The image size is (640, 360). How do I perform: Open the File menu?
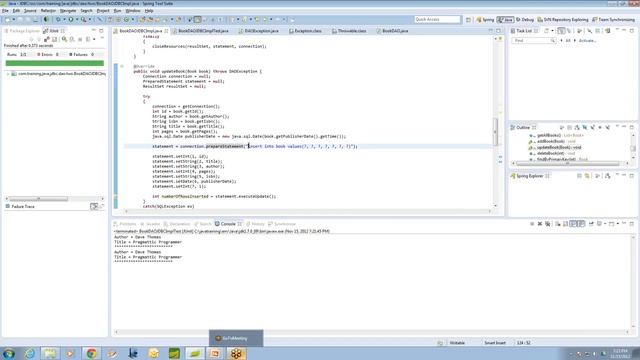tap(5, 11)
